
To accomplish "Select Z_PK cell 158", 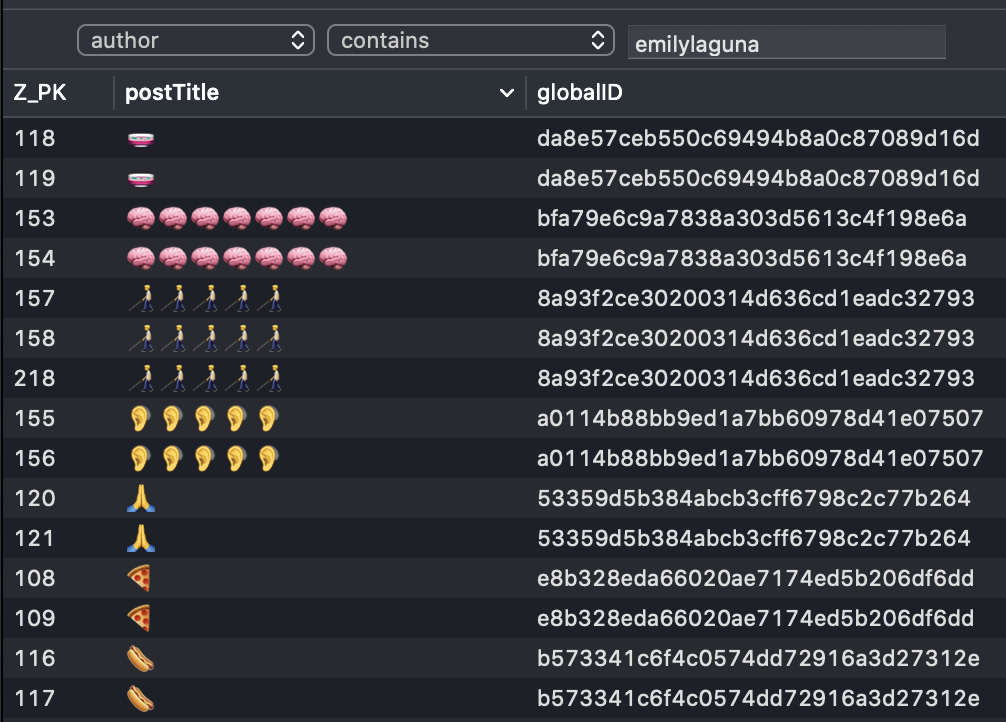I will [x=35, y=338].
